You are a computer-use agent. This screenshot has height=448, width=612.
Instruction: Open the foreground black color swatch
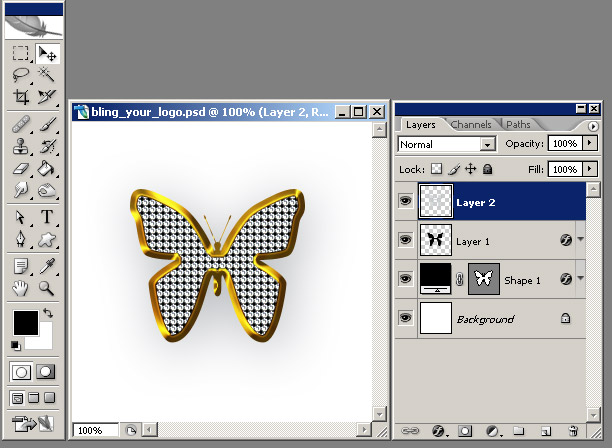[26, 323]
